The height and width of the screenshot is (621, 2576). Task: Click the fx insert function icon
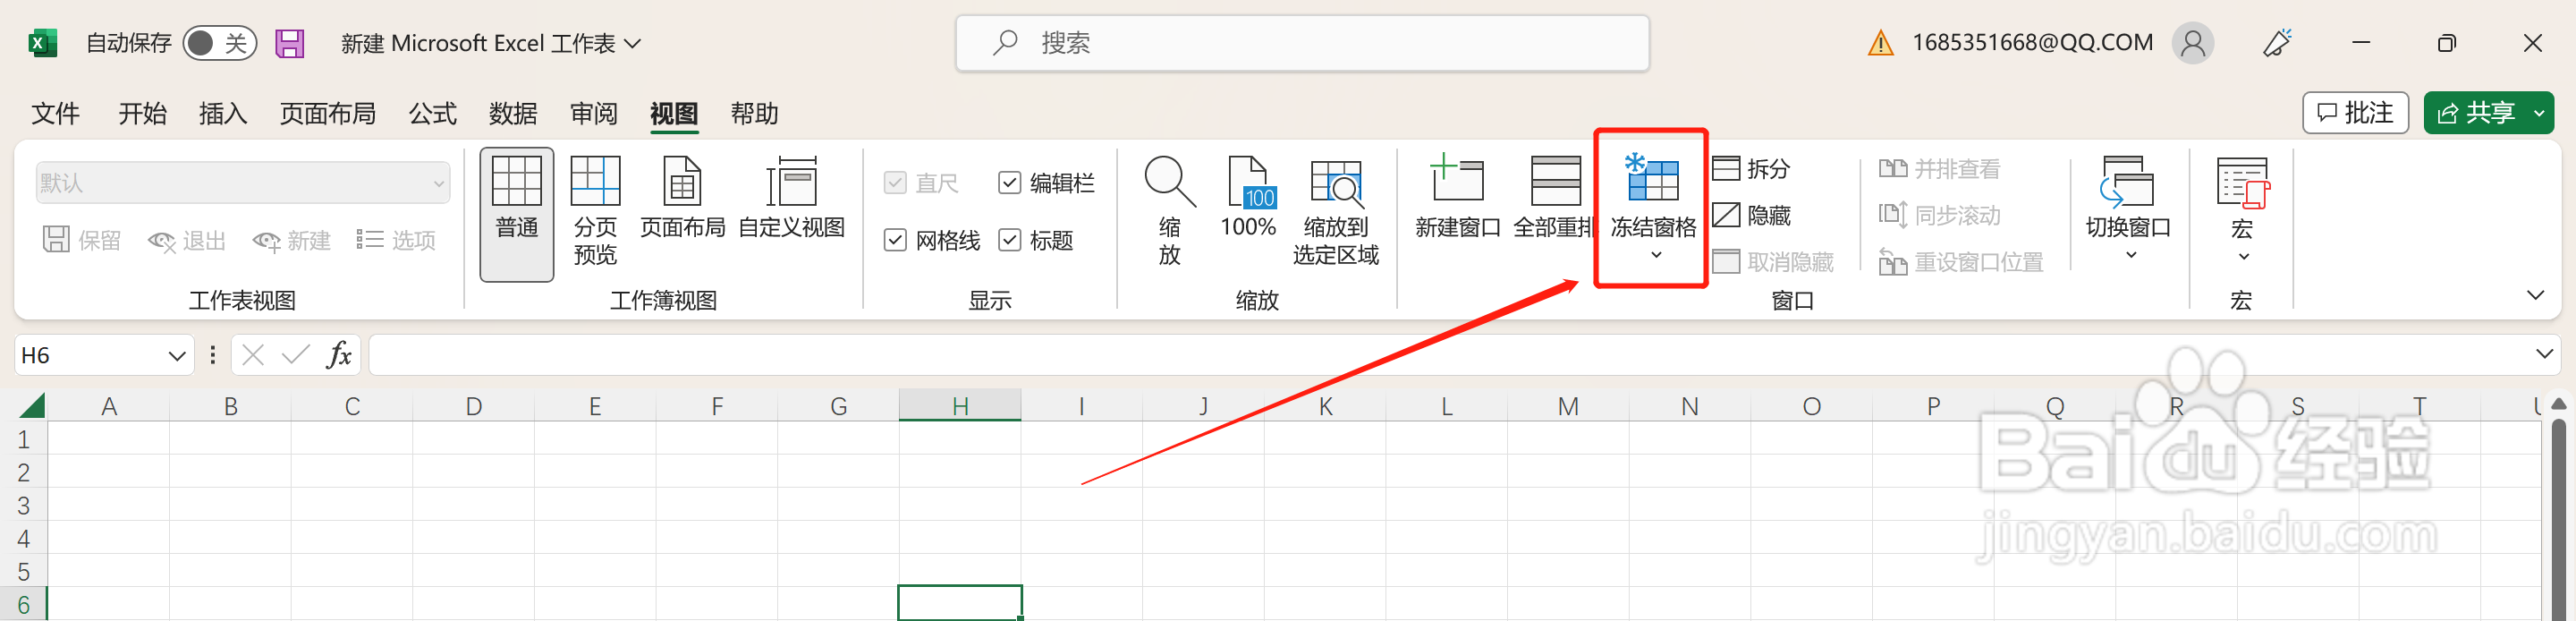338,355
